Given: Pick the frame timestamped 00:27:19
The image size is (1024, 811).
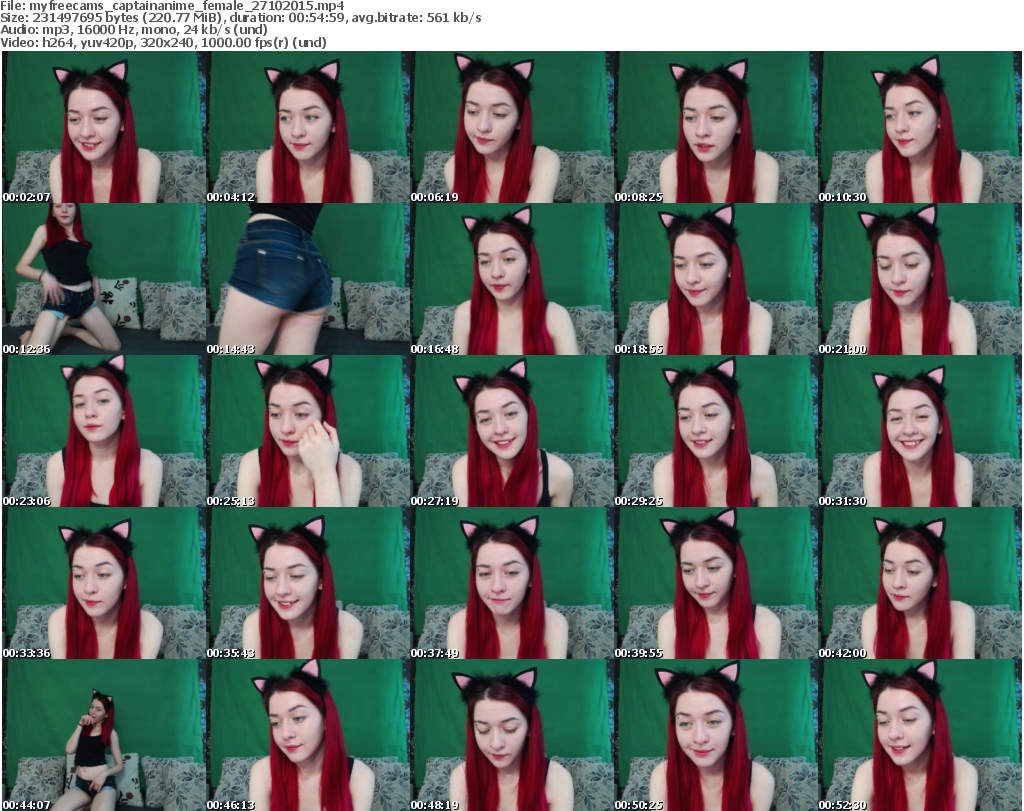Looking at the screenshot, I should [512, 432].
